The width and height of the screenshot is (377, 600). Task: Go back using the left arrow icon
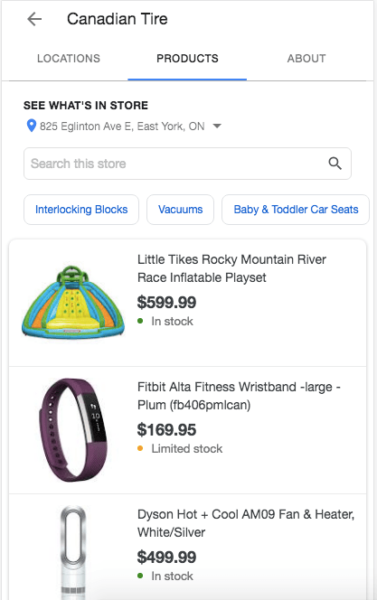pos(34,19)
